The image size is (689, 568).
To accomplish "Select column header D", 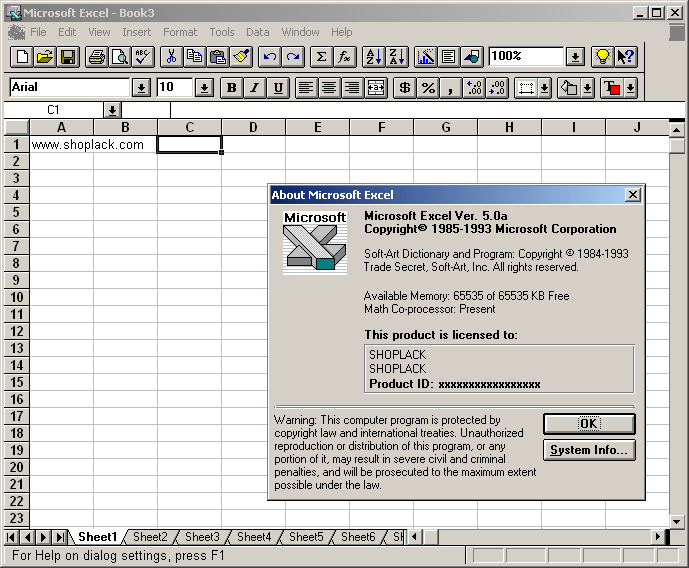I will (254, 127).
